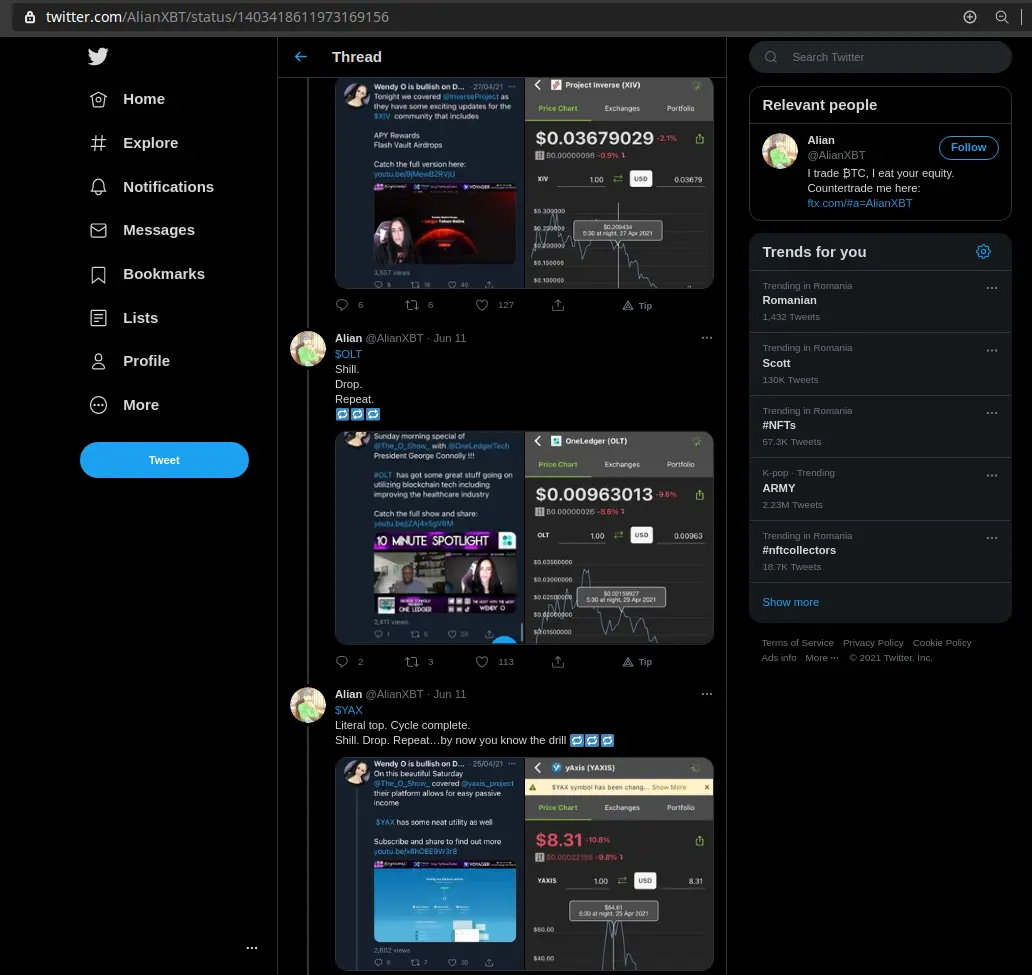Share the tweet with 127 likes

[558, 305]
